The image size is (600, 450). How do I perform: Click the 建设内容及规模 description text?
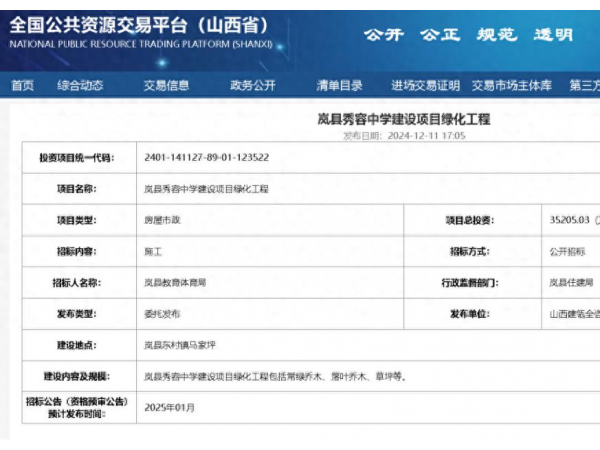(x=273, y=377)
